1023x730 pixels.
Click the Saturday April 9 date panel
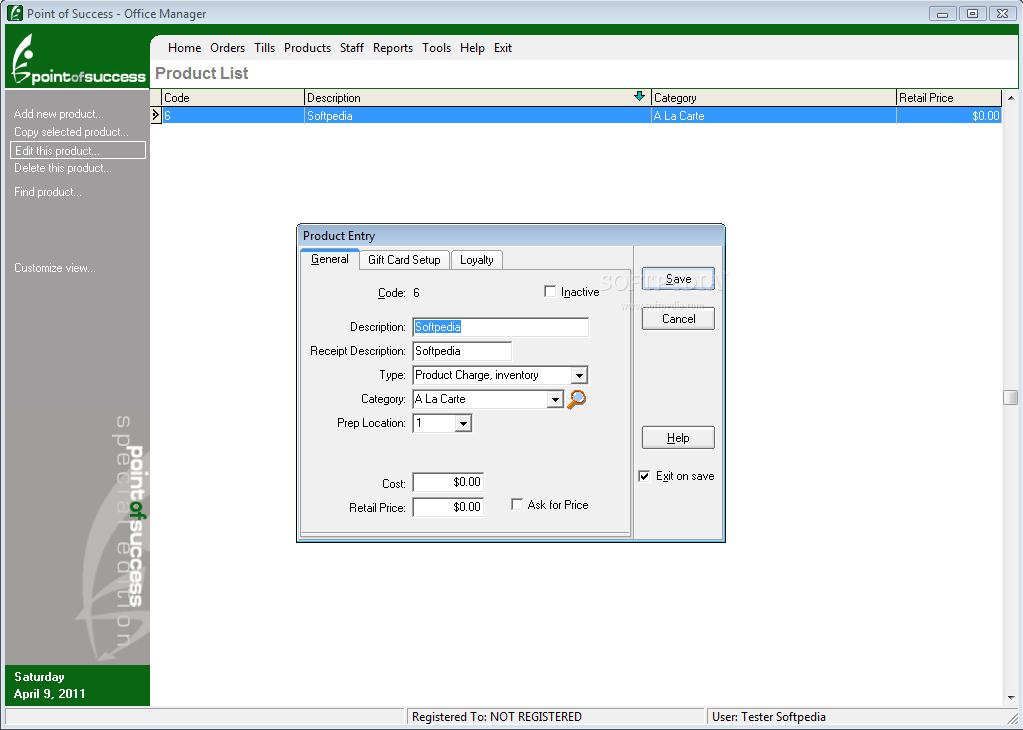coord(78,685)
